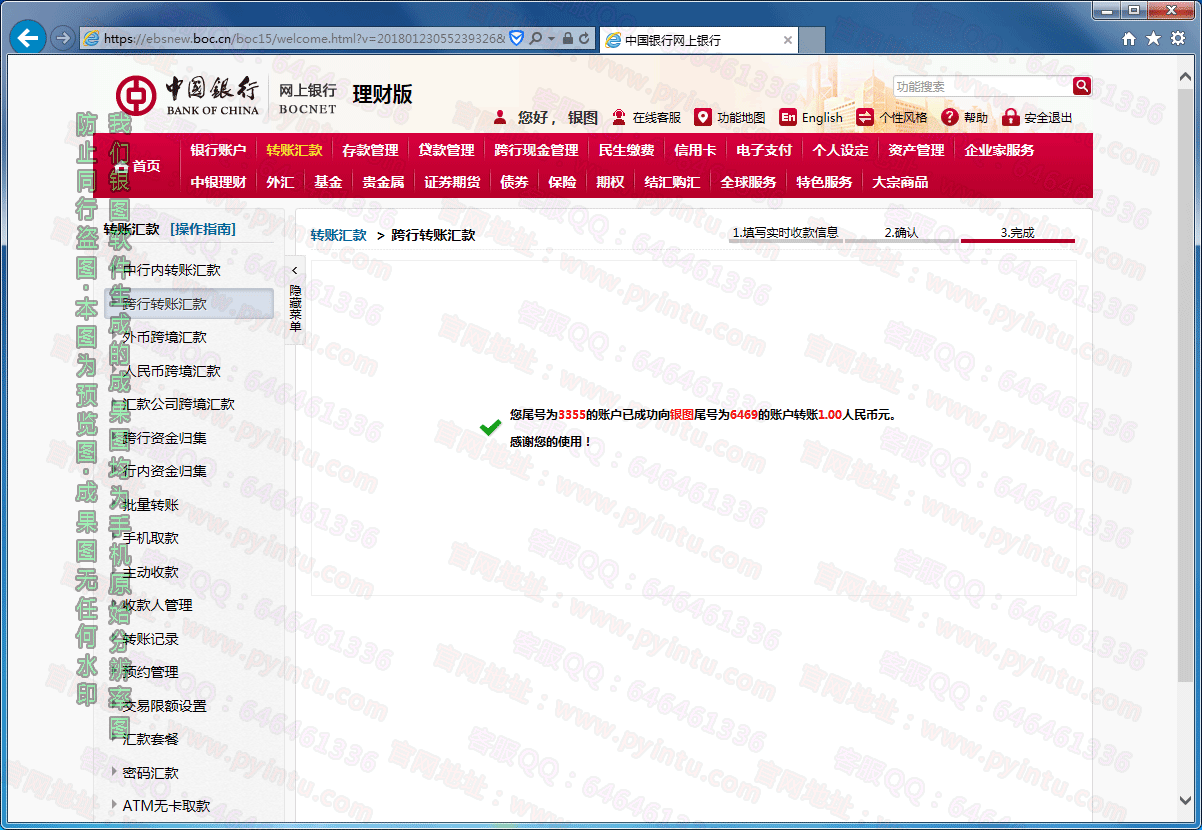1202x830 pixels.
Task: Open the 贷款管理 menu
Action: [446, 150]
